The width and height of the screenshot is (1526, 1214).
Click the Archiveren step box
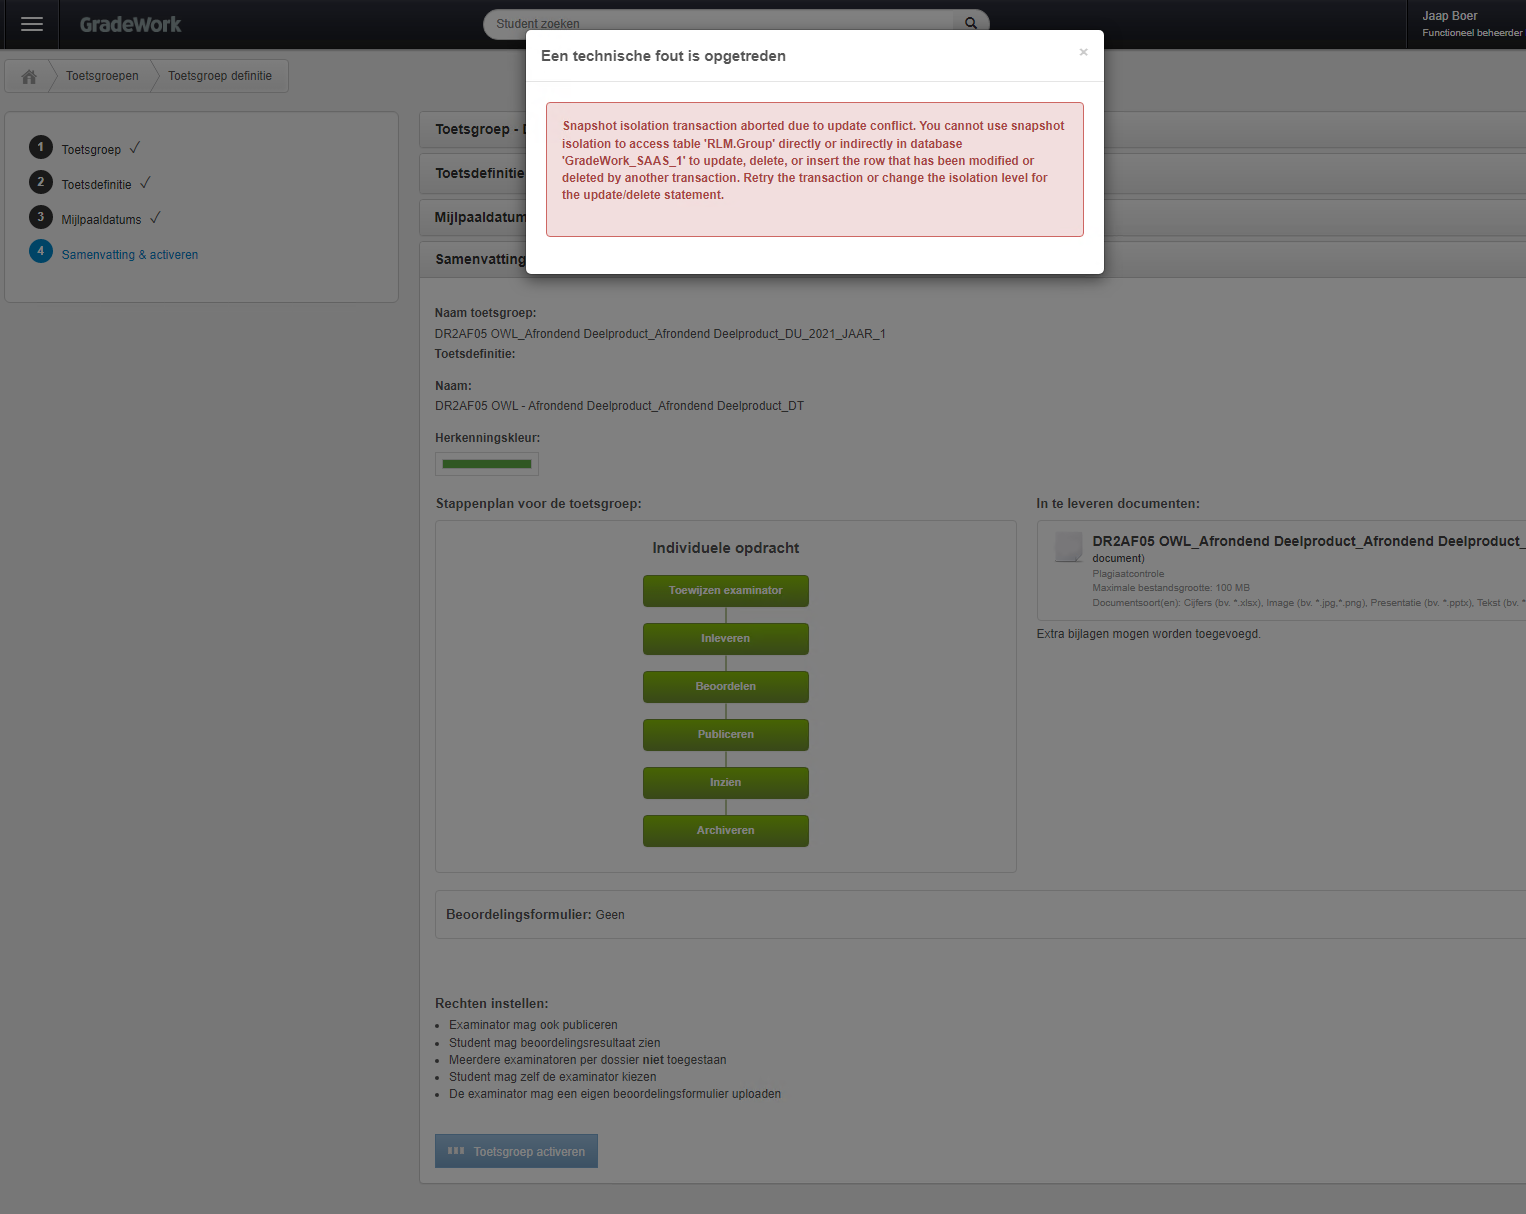726,831
